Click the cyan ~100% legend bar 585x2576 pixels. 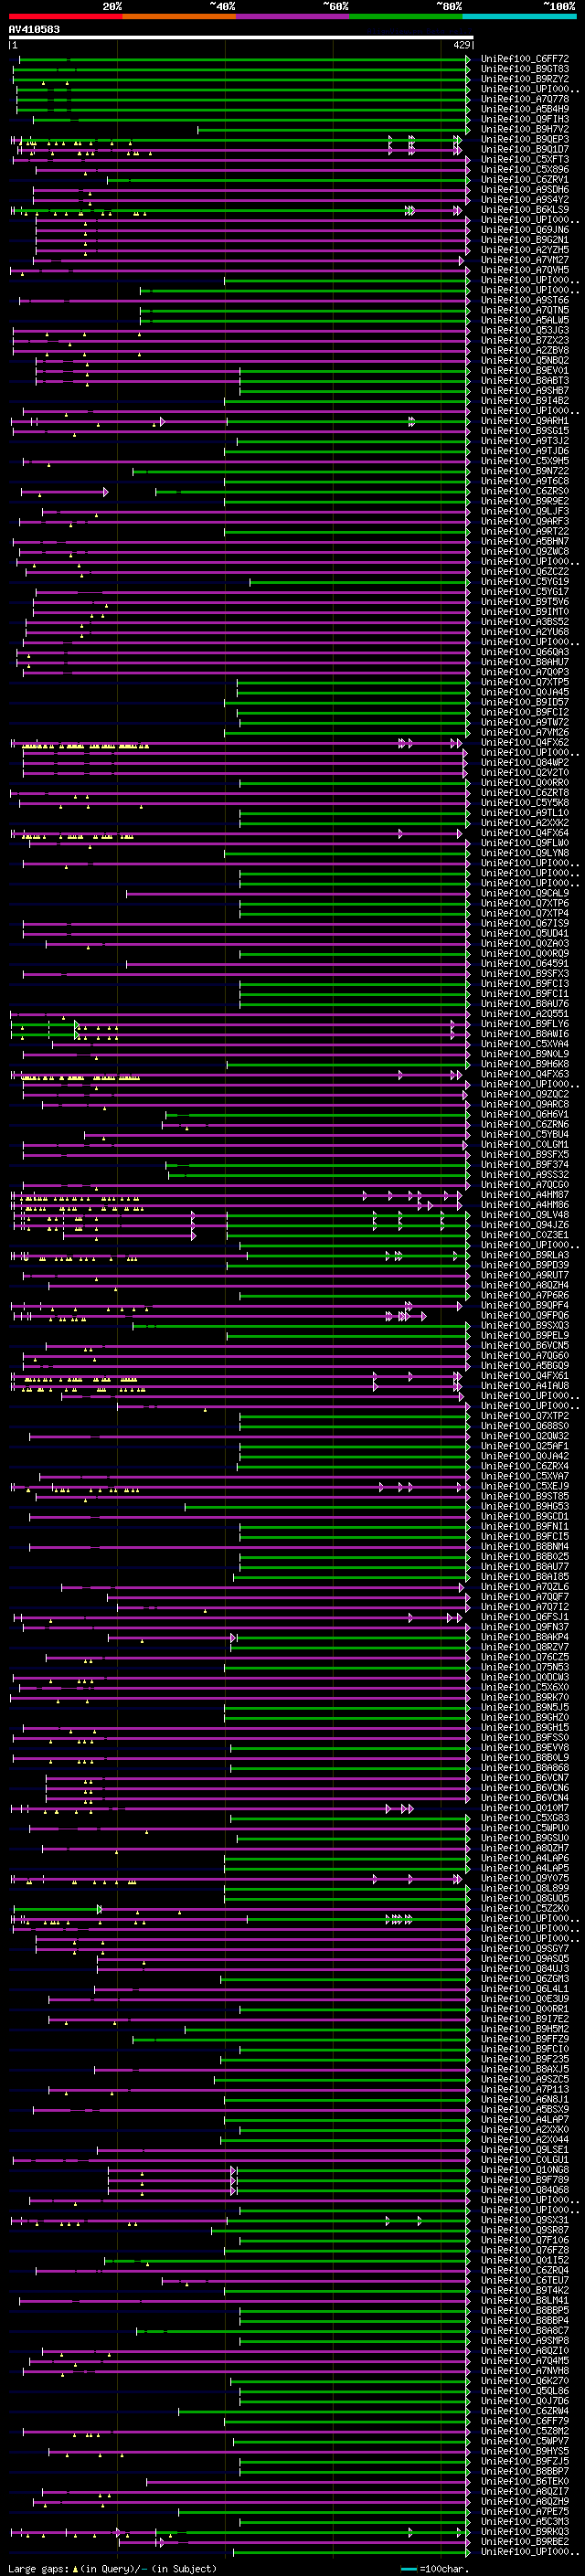tap(519, 16)
